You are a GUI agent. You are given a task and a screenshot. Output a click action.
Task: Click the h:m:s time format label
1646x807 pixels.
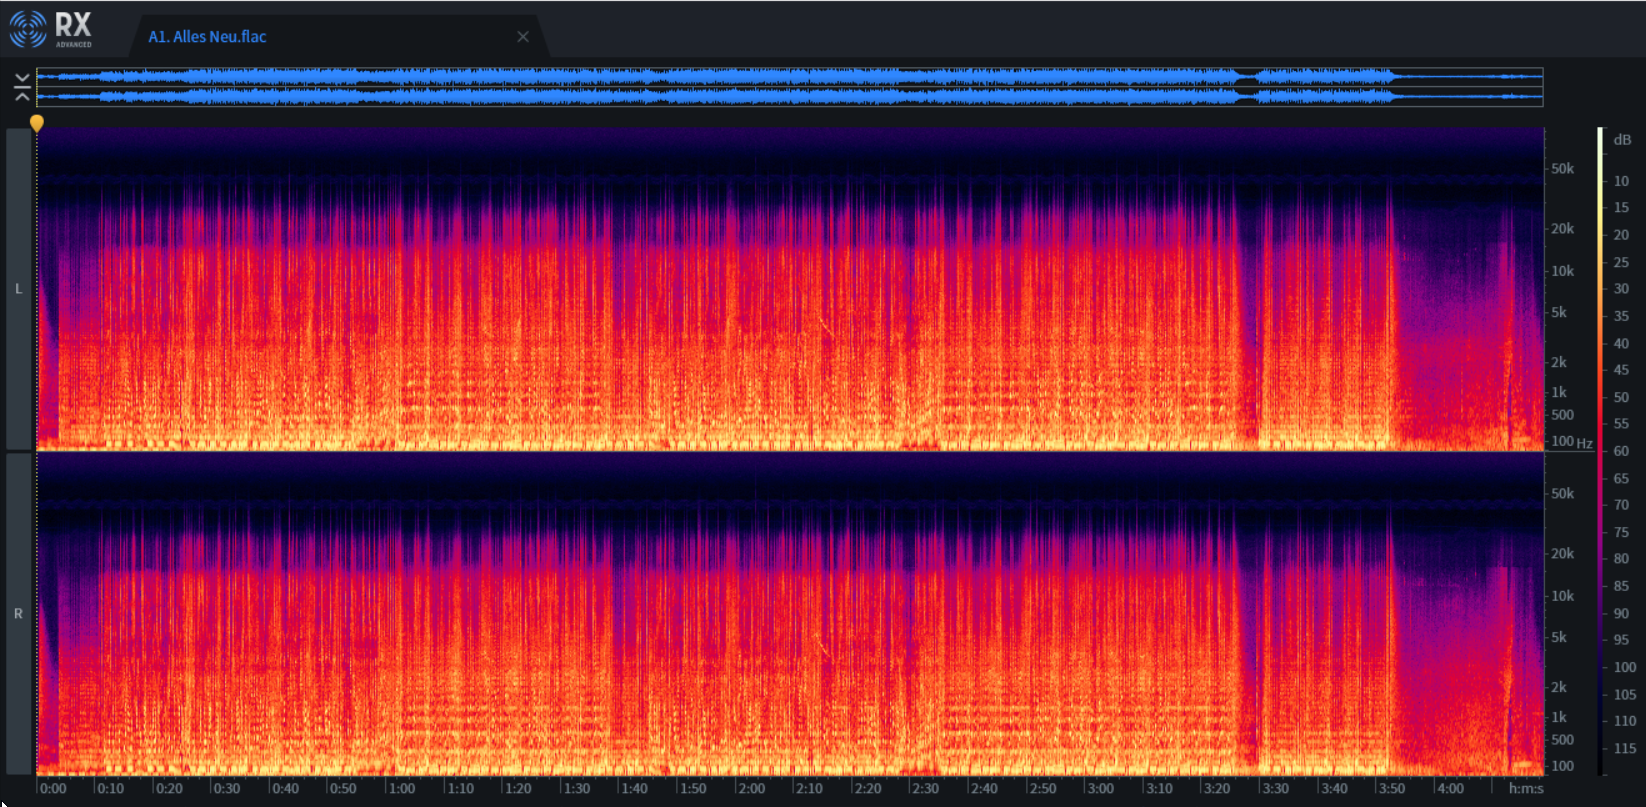coord(1526,788)
